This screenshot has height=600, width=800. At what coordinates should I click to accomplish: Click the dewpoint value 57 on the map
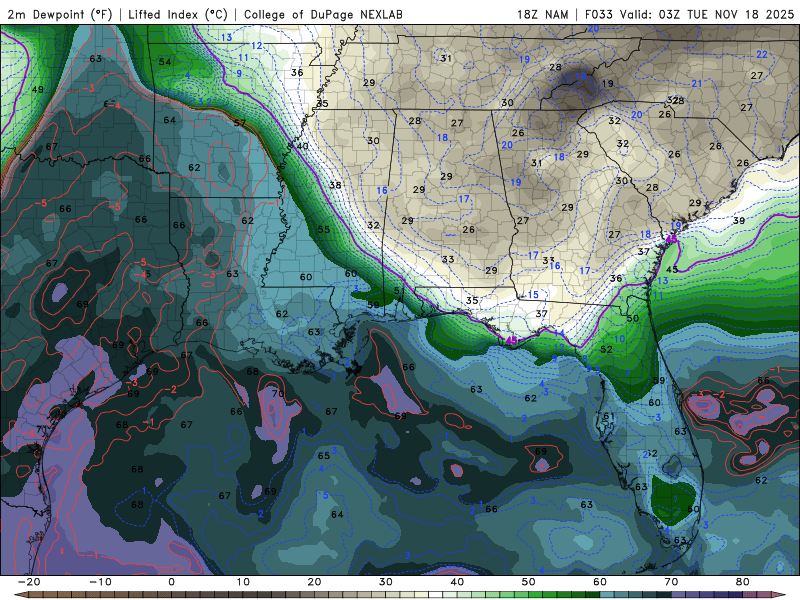pyautogui.click(x=240, y=123)
